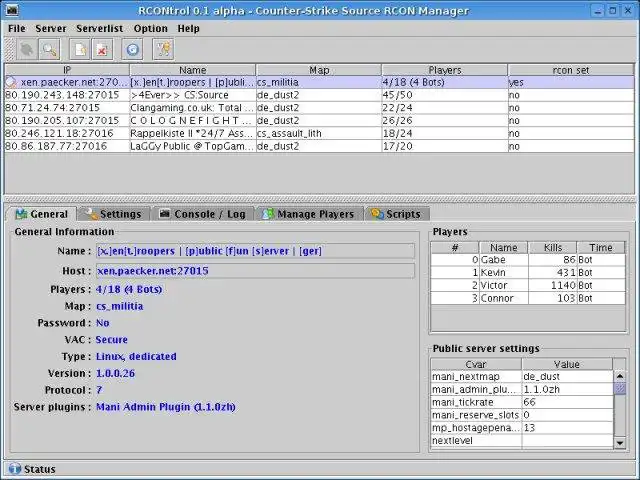Click scroll down arrow in Public server settings

[620, 441]
